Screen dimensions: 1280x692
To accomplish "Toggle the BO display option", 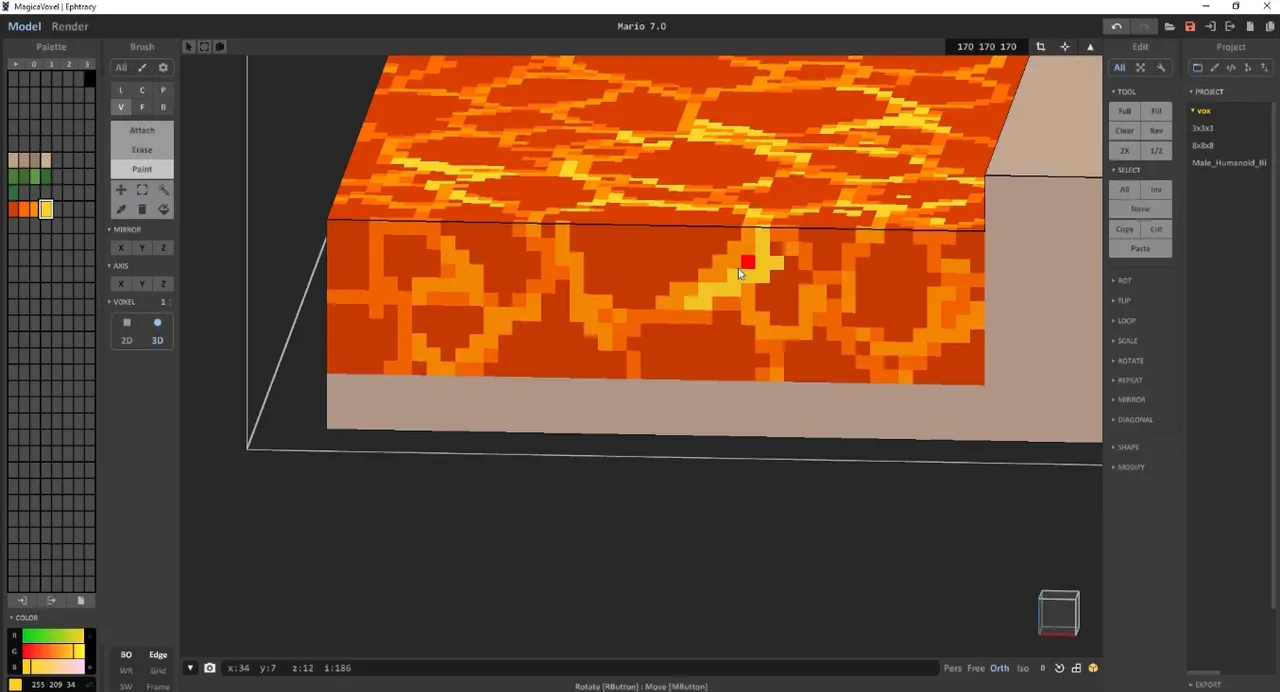I will [x=126, y=655].
